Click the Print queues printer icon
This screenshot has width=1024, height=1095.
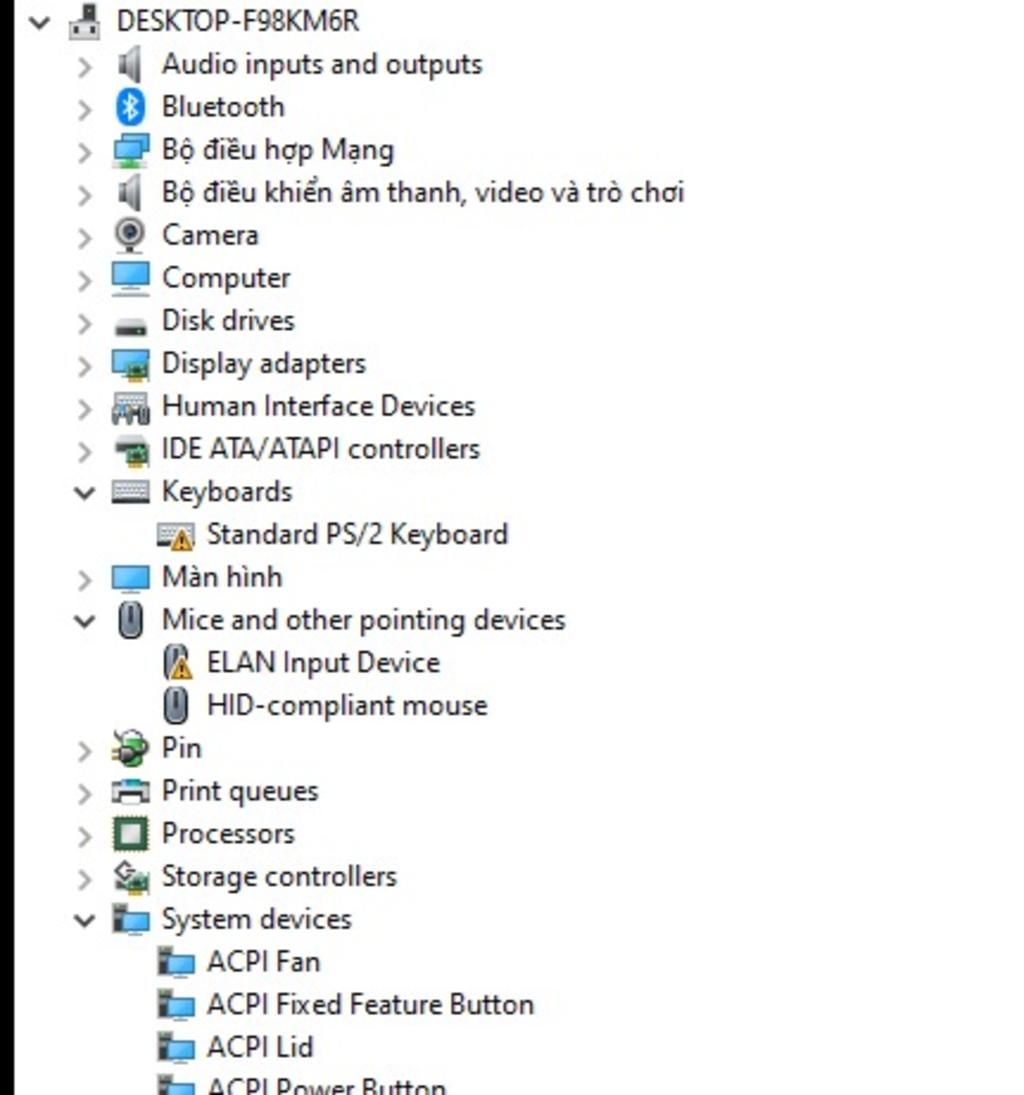coord(130,791)
